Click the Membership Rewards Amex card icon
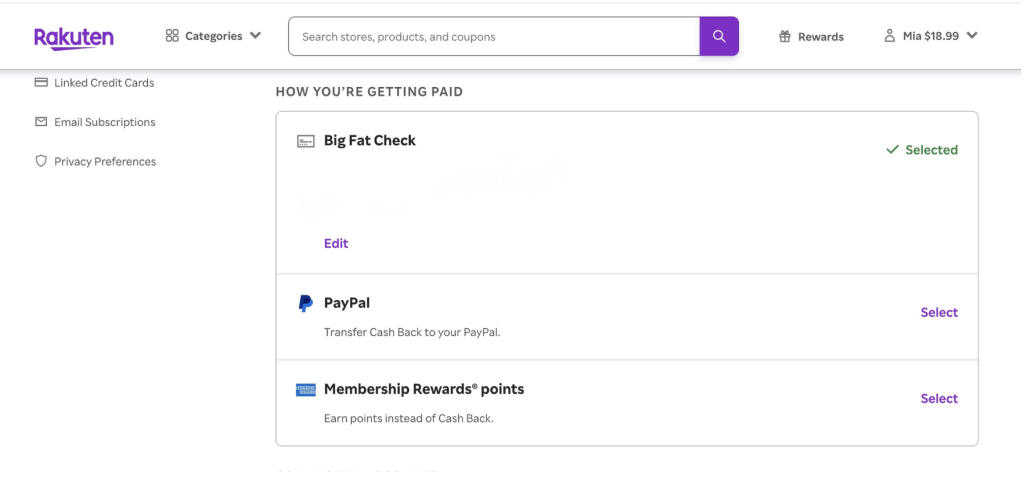The image size is (1024, 477). click(x=305, y=390)
